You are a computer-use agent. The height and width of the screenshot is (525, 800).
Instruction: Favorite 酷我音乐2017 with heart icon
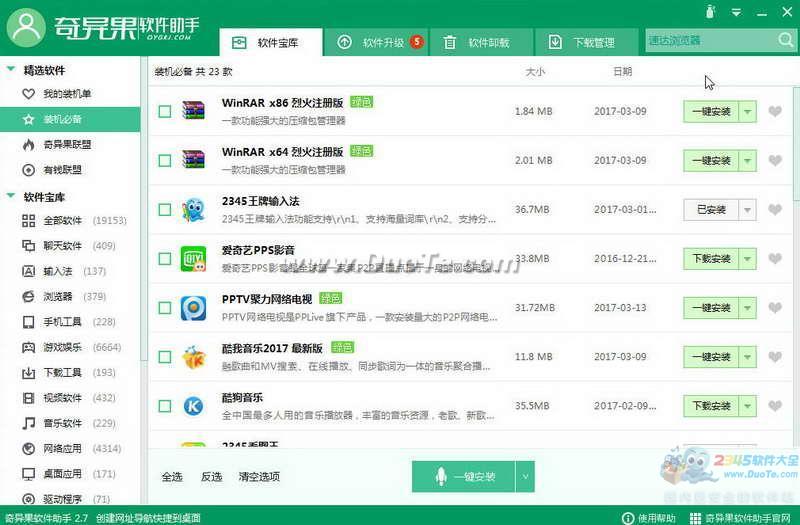click(775, 357)
